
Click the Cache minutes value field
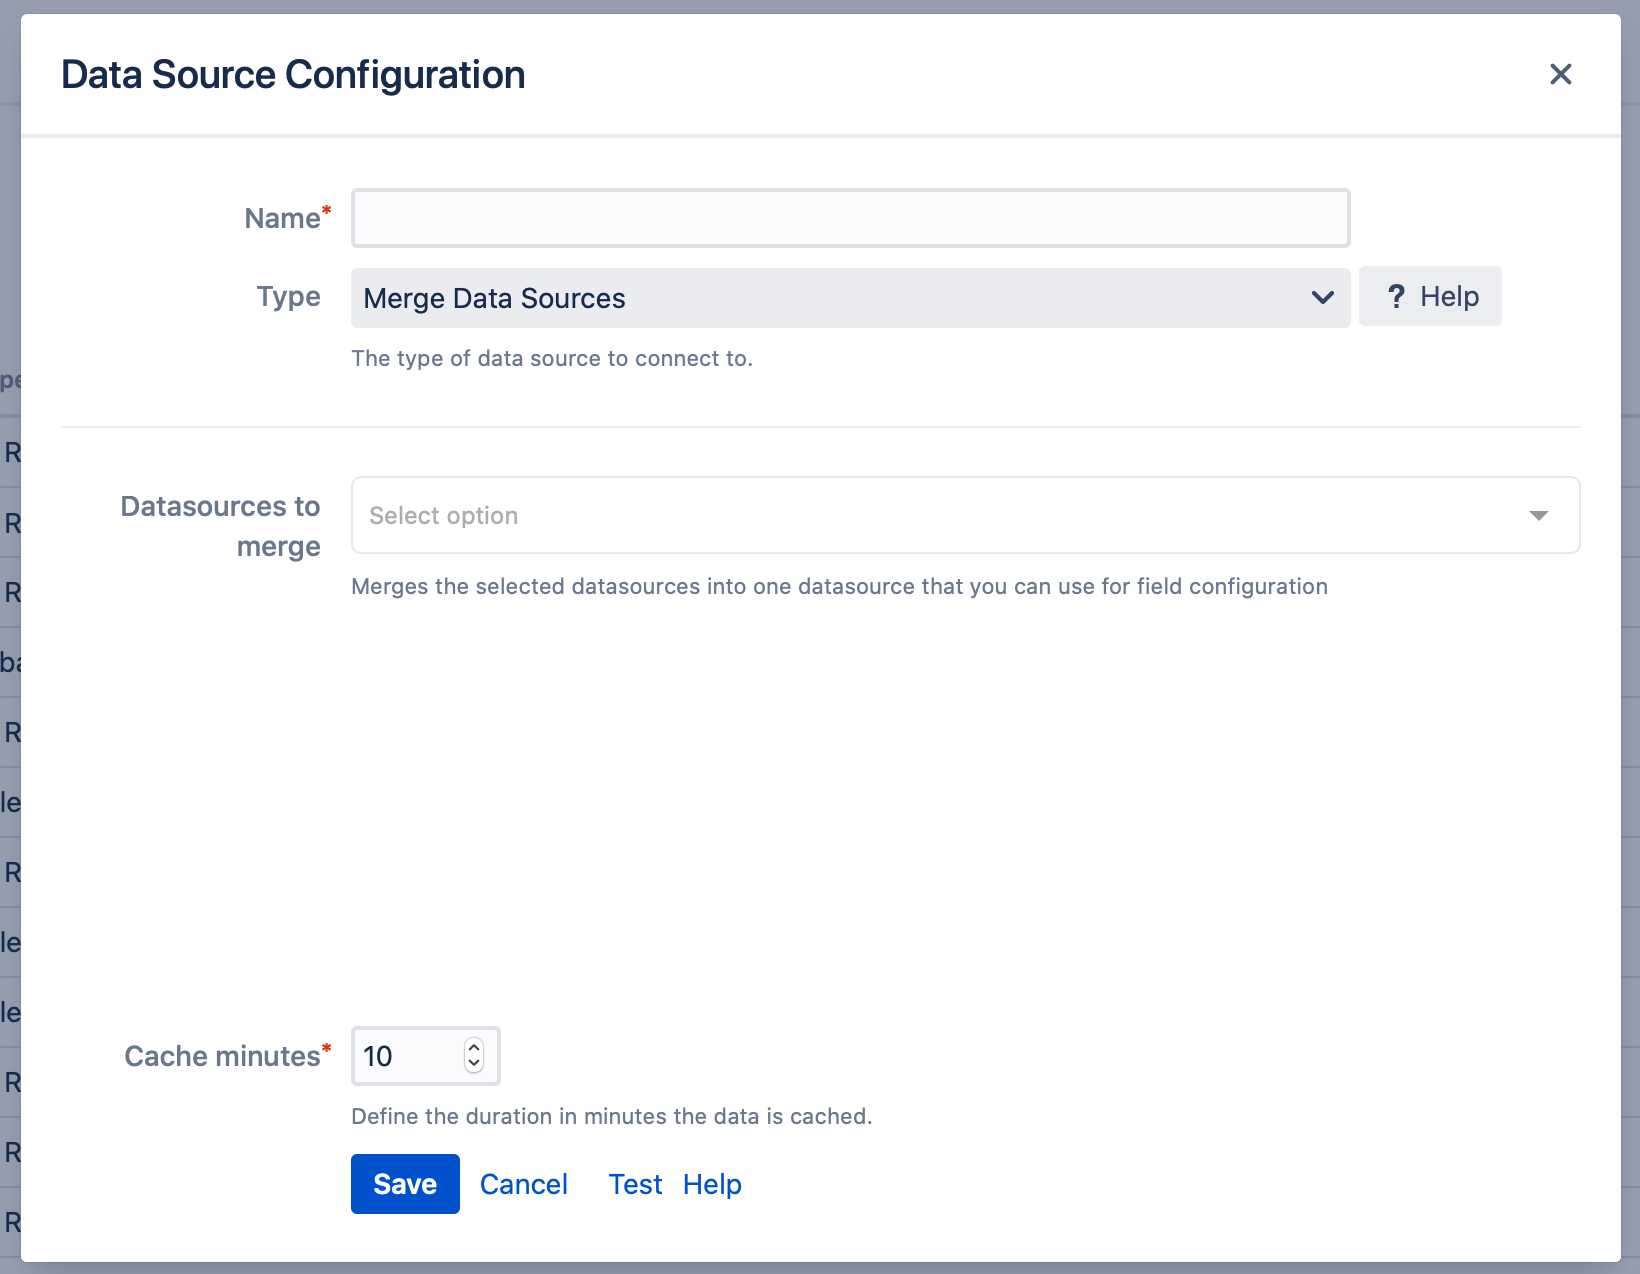[405, 1056]
